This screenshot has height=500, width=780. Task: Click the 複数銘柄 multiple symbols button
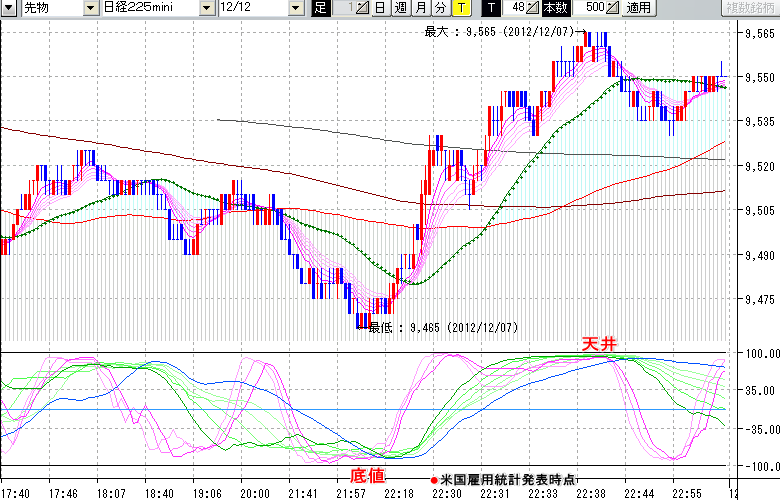(x=749, y=8)
